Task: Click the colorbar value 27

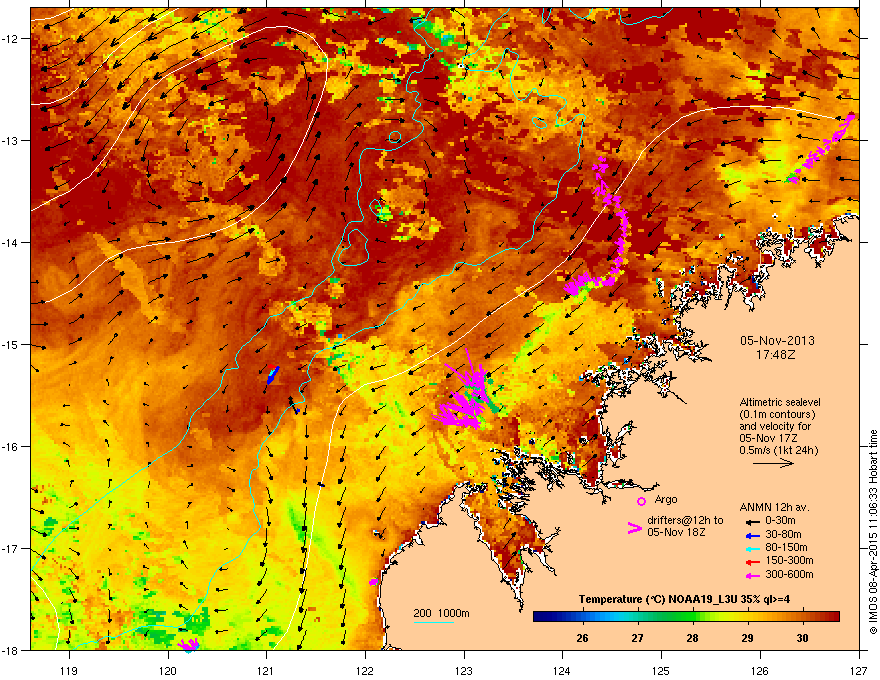Action: tap(637, 638)
